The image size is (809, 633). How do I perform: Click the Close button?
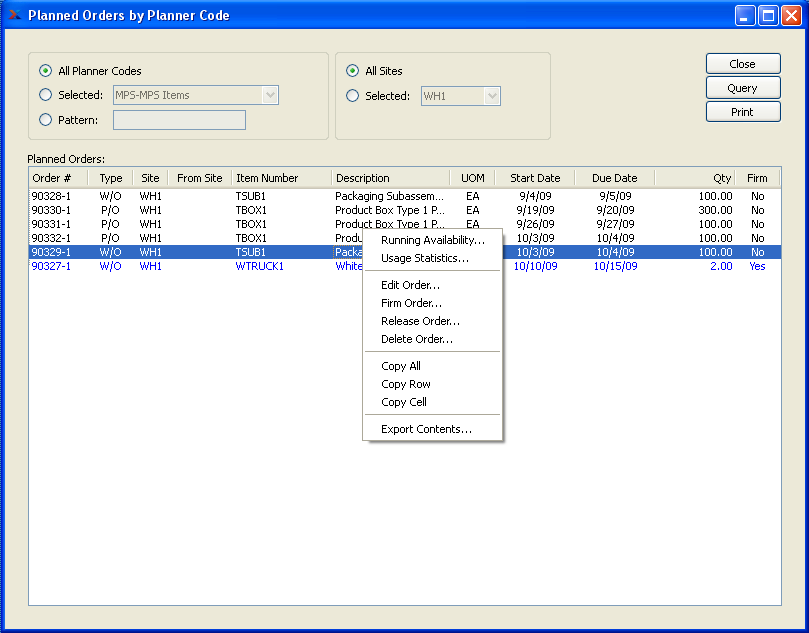pos(742,64)
